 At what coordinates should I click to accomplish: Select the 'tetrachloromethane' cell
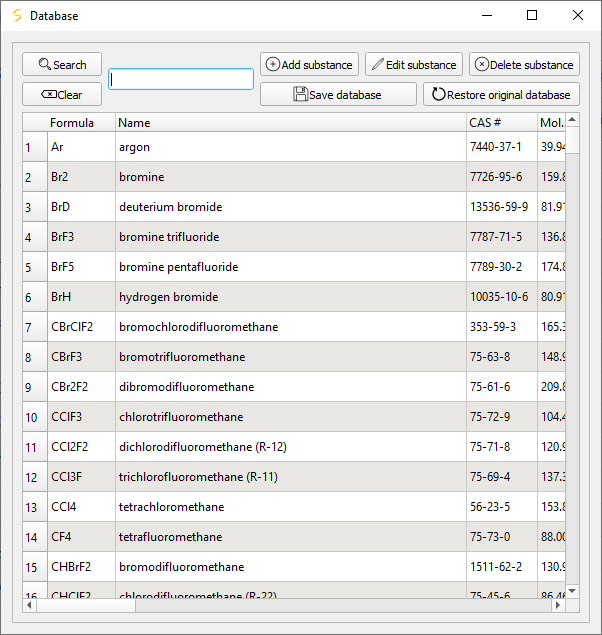click(x=291, y=507)
